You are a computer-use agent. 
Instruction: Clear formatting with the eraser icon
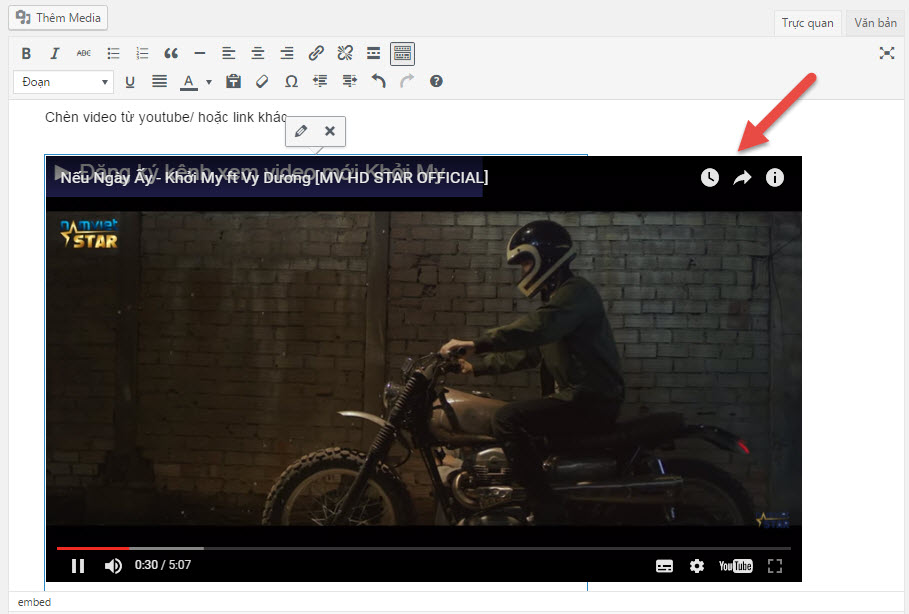261,81
